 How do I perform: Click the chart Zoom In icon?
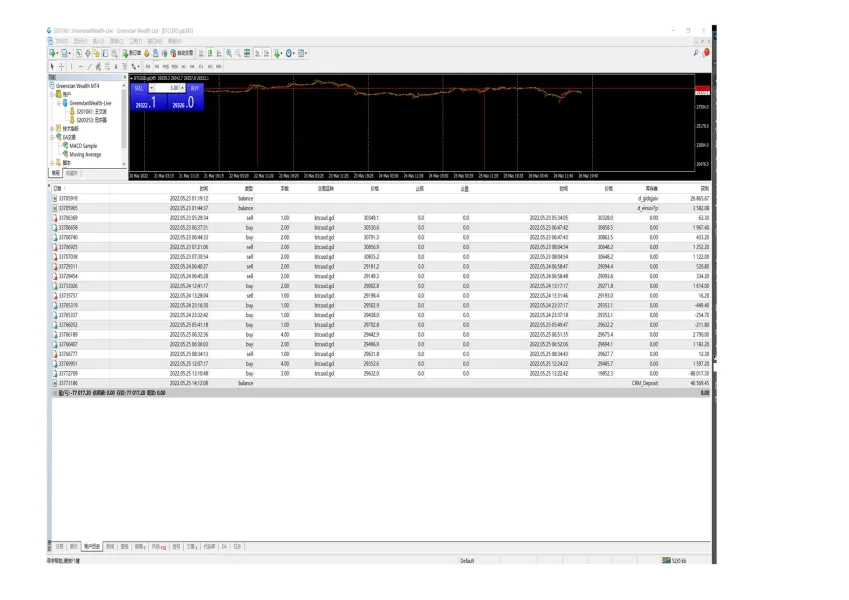pyautogui.click(x=229, y=53)
